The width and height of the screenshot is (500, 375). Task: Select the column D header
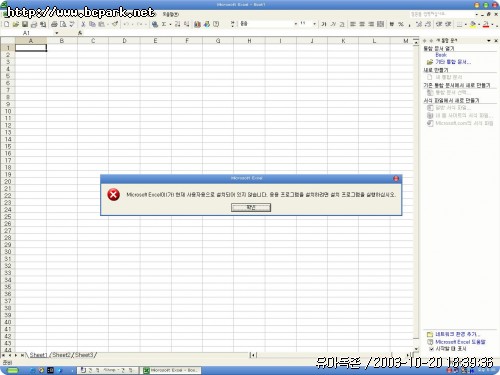point(124,41)
